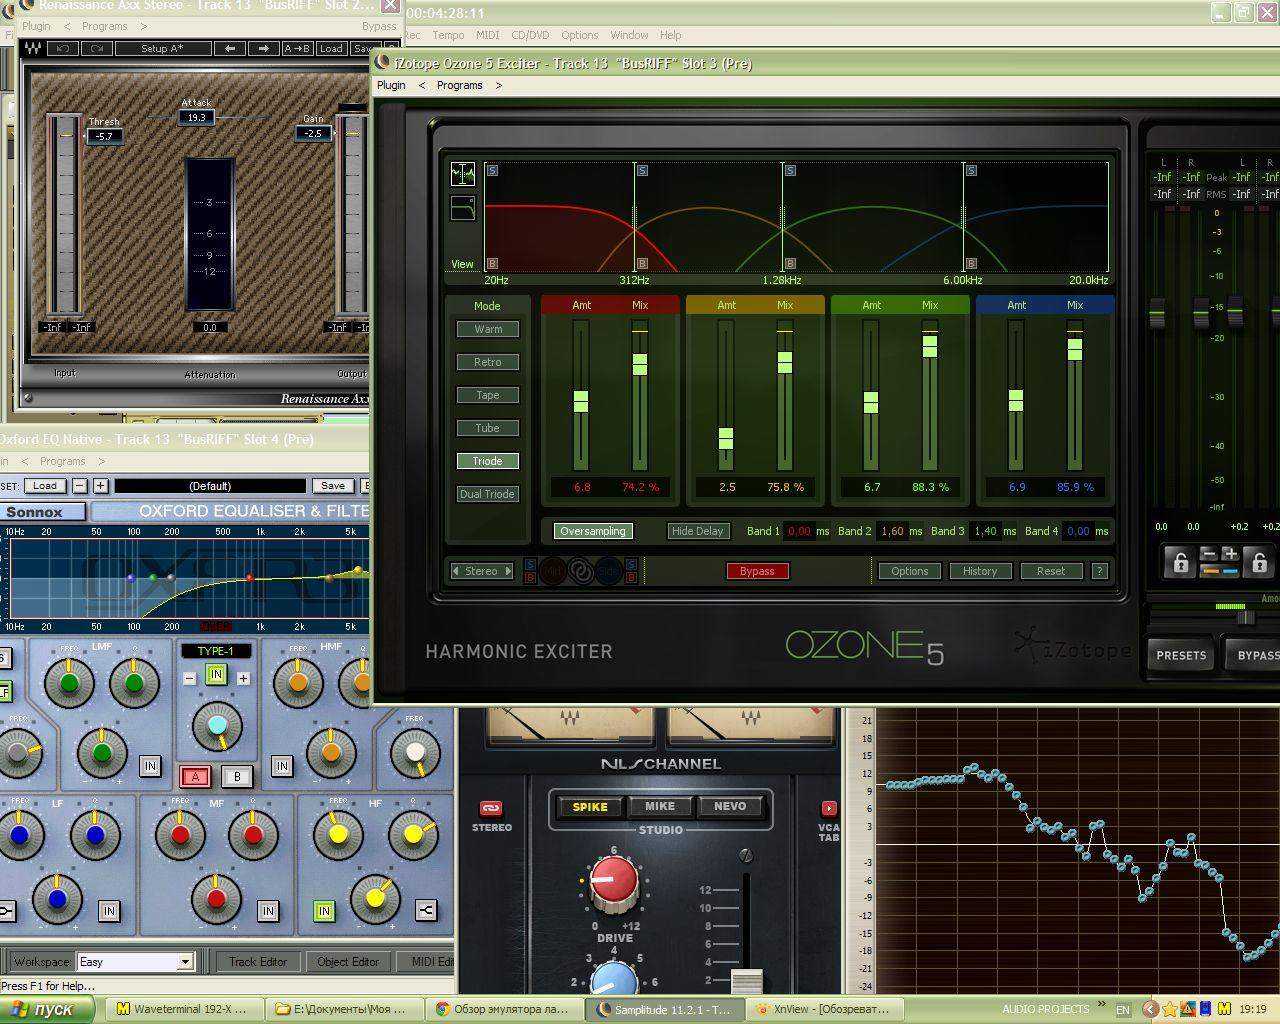Click the spectrum view icon in Ozone Exciter

463,174
